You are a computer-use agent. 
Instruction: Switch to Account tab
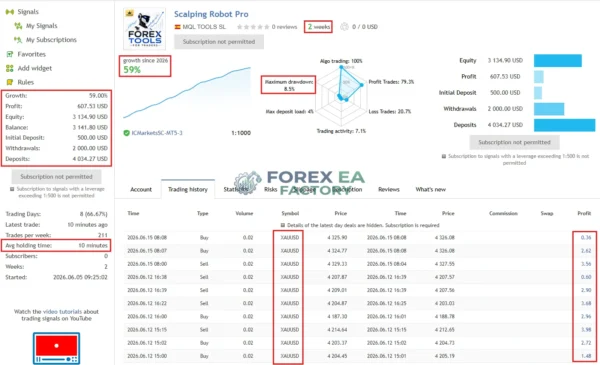141,189
